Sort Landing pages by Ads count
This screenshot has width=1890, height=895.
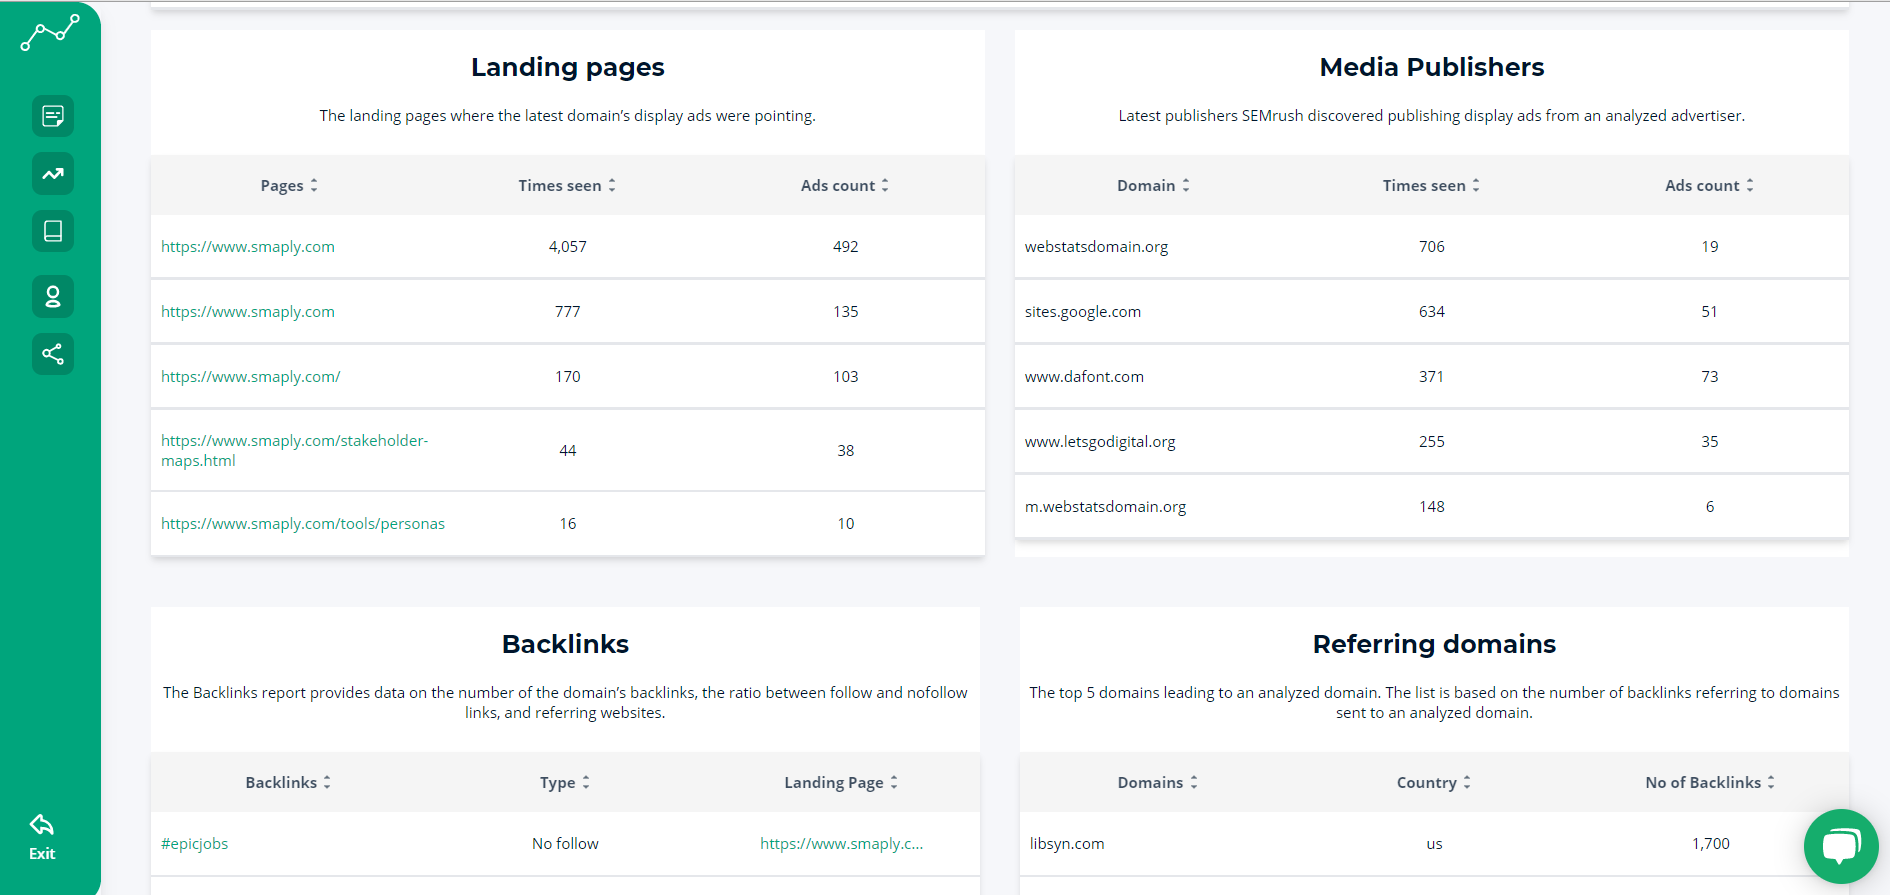845,186
